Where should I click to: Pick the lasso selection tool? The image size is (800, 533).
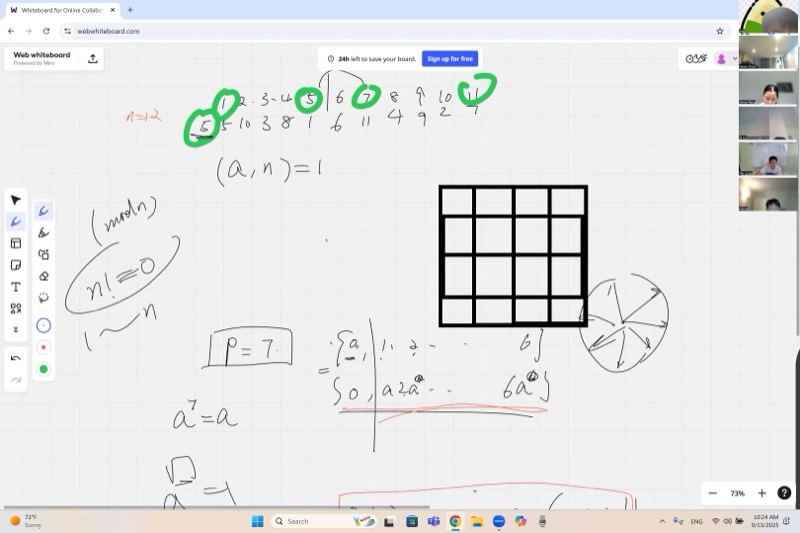(x=43, y=298)
